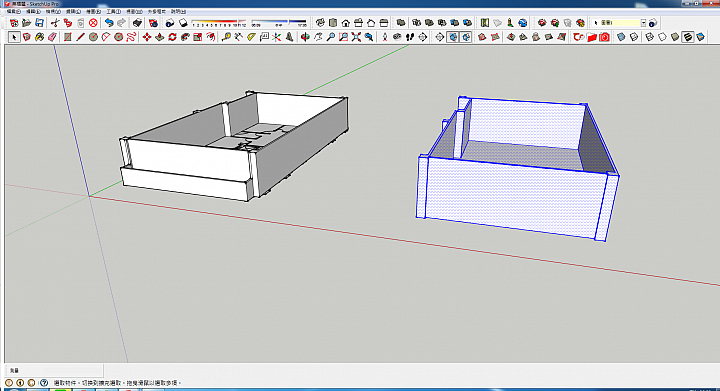This screenshot has width=720, height=391.
Task: Activate the Walk footprints tool
Action: click(410, 37)
